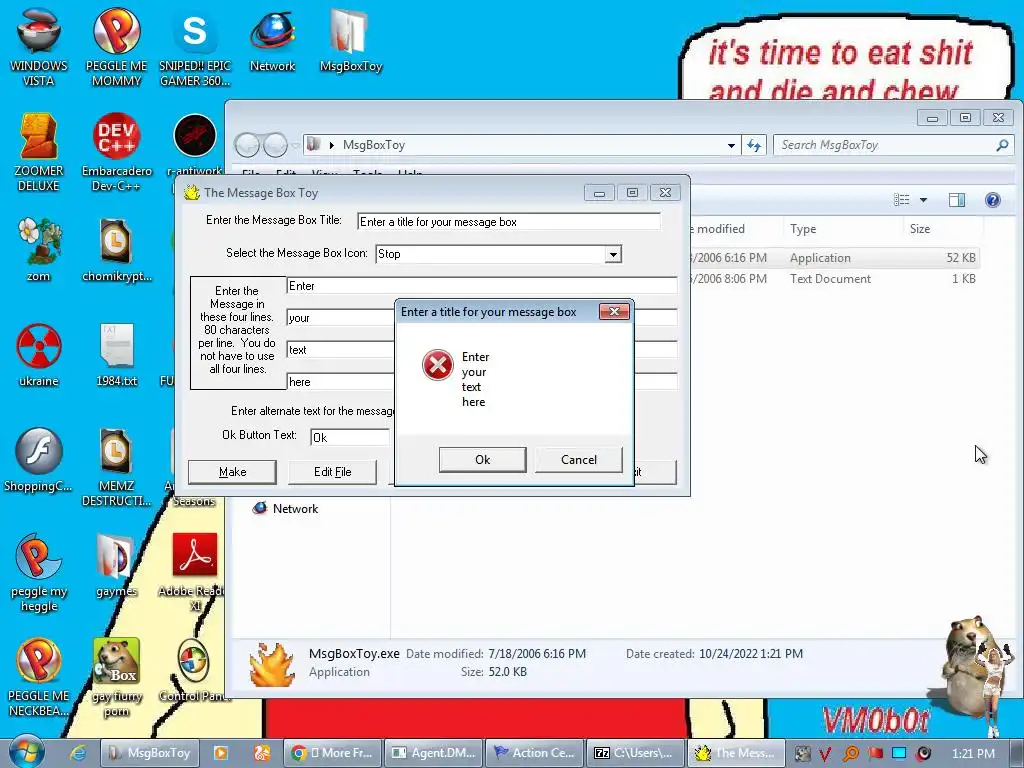Open the gopher Box desktop icon
1024x768 pixels.
pyautogui.click(x=116, y=677)
